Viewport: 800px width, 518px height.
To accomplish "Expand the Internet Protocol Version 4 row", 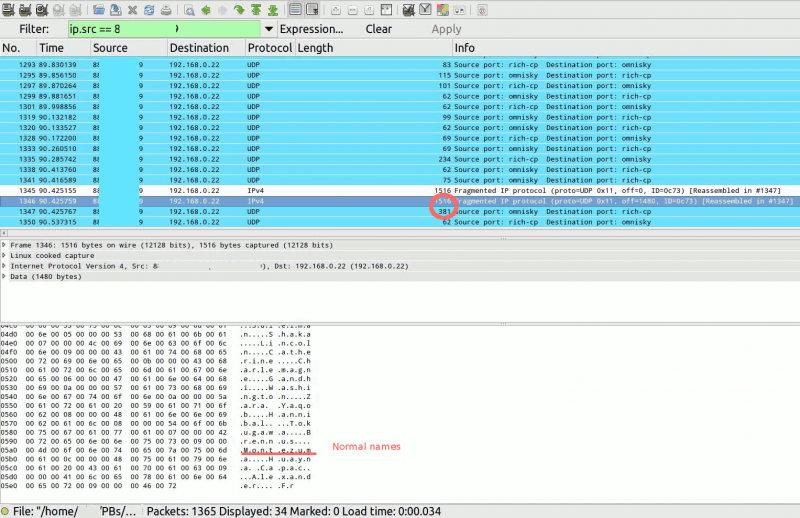I will tap(5, 266).
